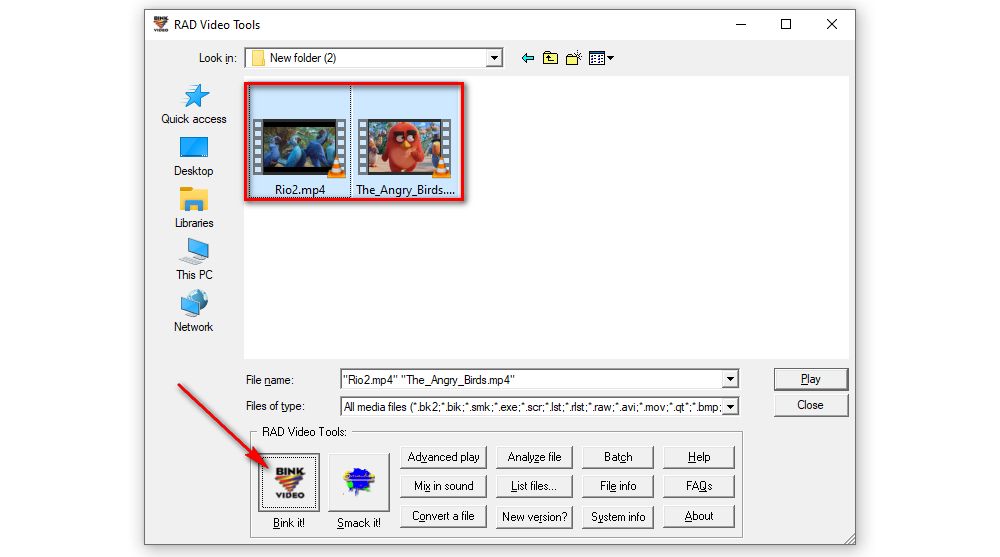
Task: Click the Analyze file button
Action: pos(534,457)
